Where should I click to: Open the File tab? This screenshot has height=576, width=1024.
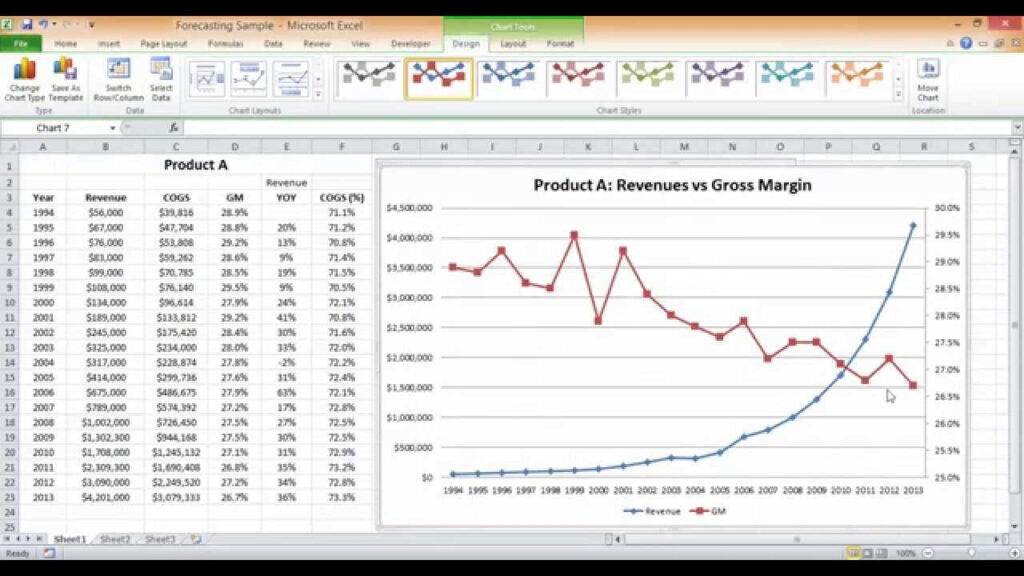coord(21,43)
